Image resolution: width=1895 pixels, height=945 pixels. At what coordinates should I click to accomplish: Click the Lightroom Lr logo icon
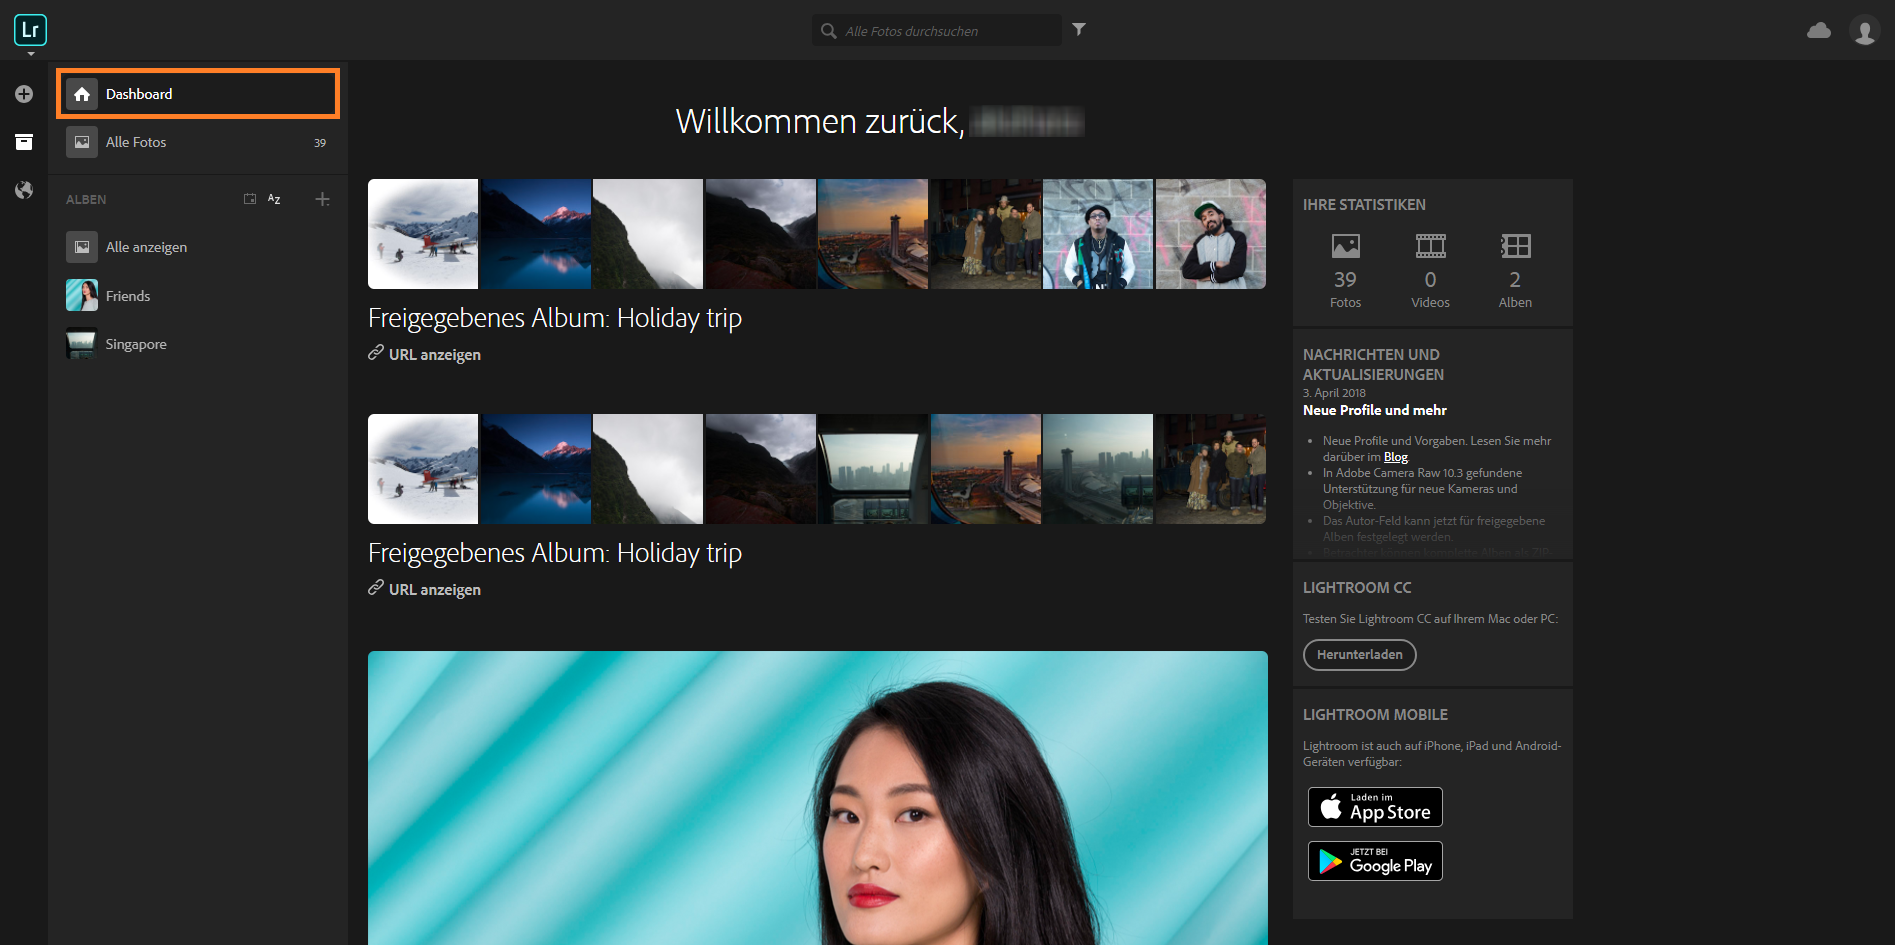tap(30, 30)
